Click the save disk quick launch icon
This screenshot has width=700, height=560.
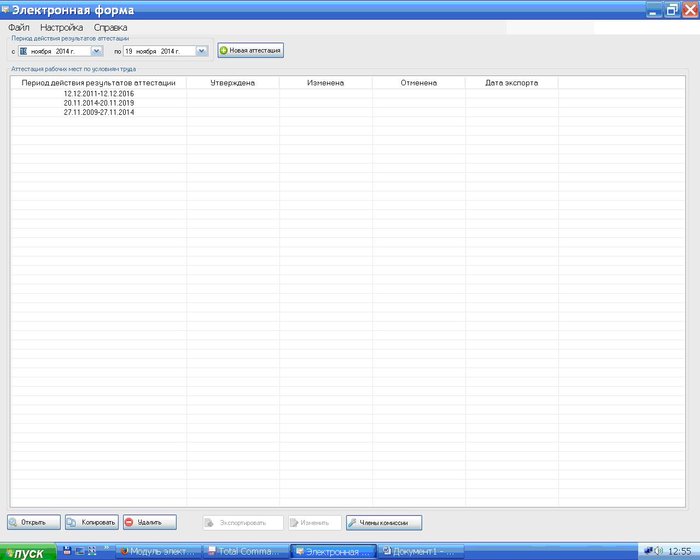pos(67,551)
